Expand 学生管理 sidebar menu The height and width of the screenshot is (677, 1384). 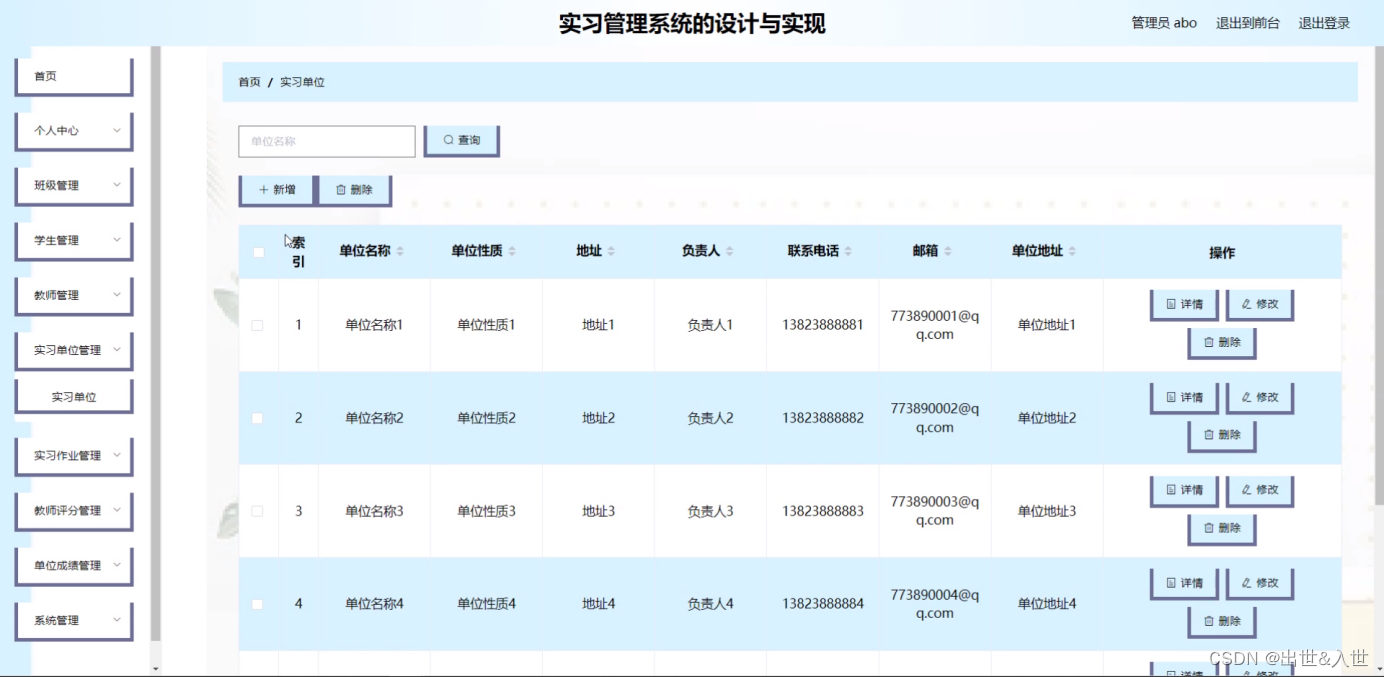pos(74,241)
